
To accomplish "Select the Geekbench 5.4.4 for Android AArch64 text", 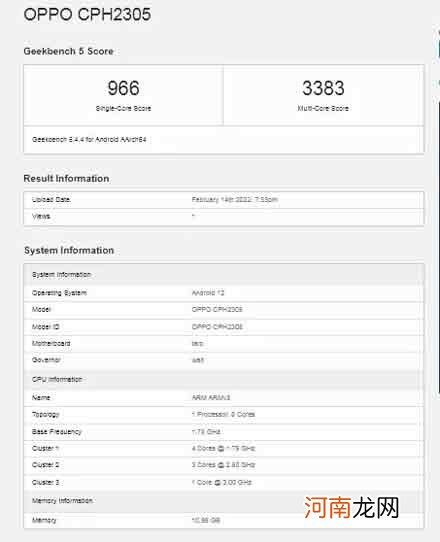I will [x=89, y=139].
